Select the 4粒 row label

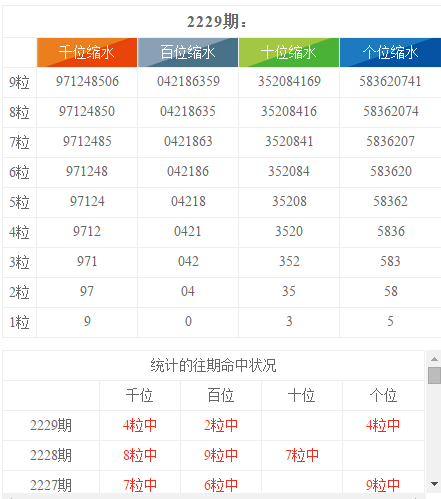point(19,232)
